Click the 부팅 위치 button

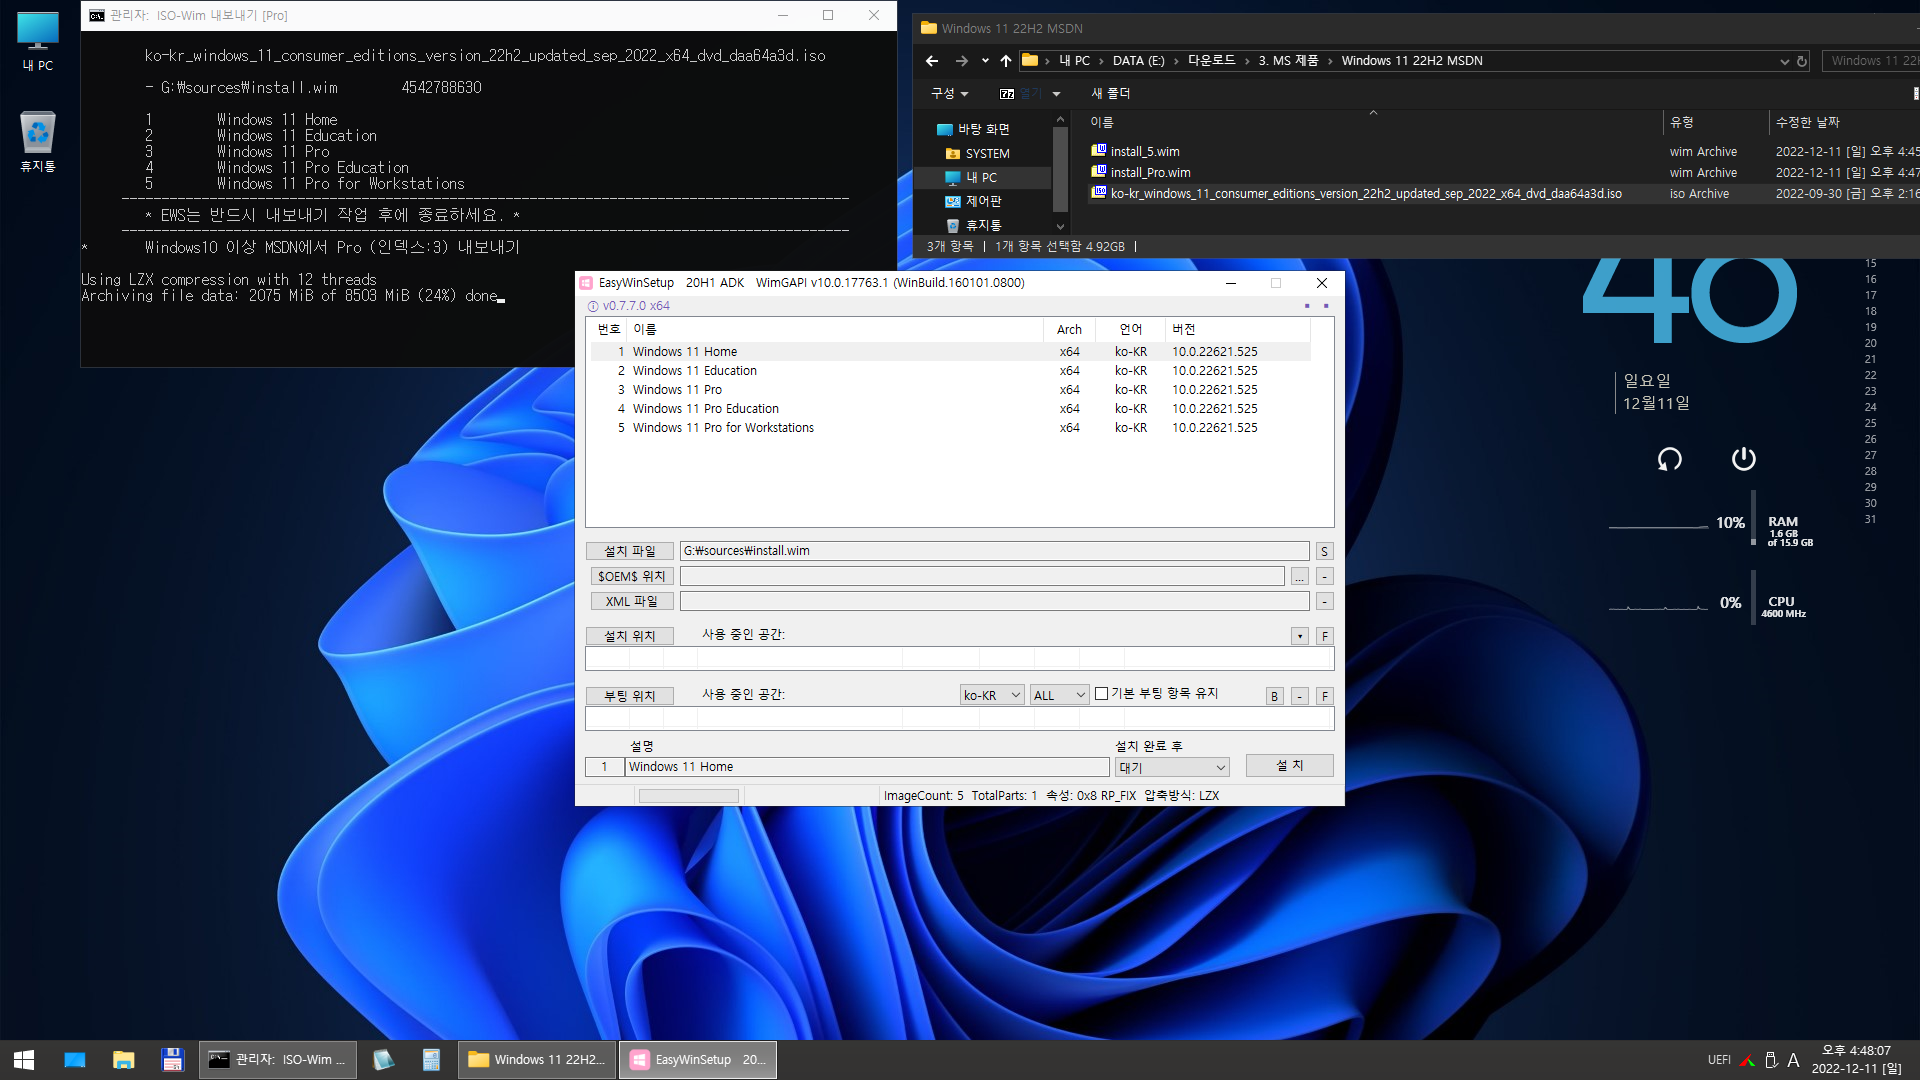(x=630, y=696)
